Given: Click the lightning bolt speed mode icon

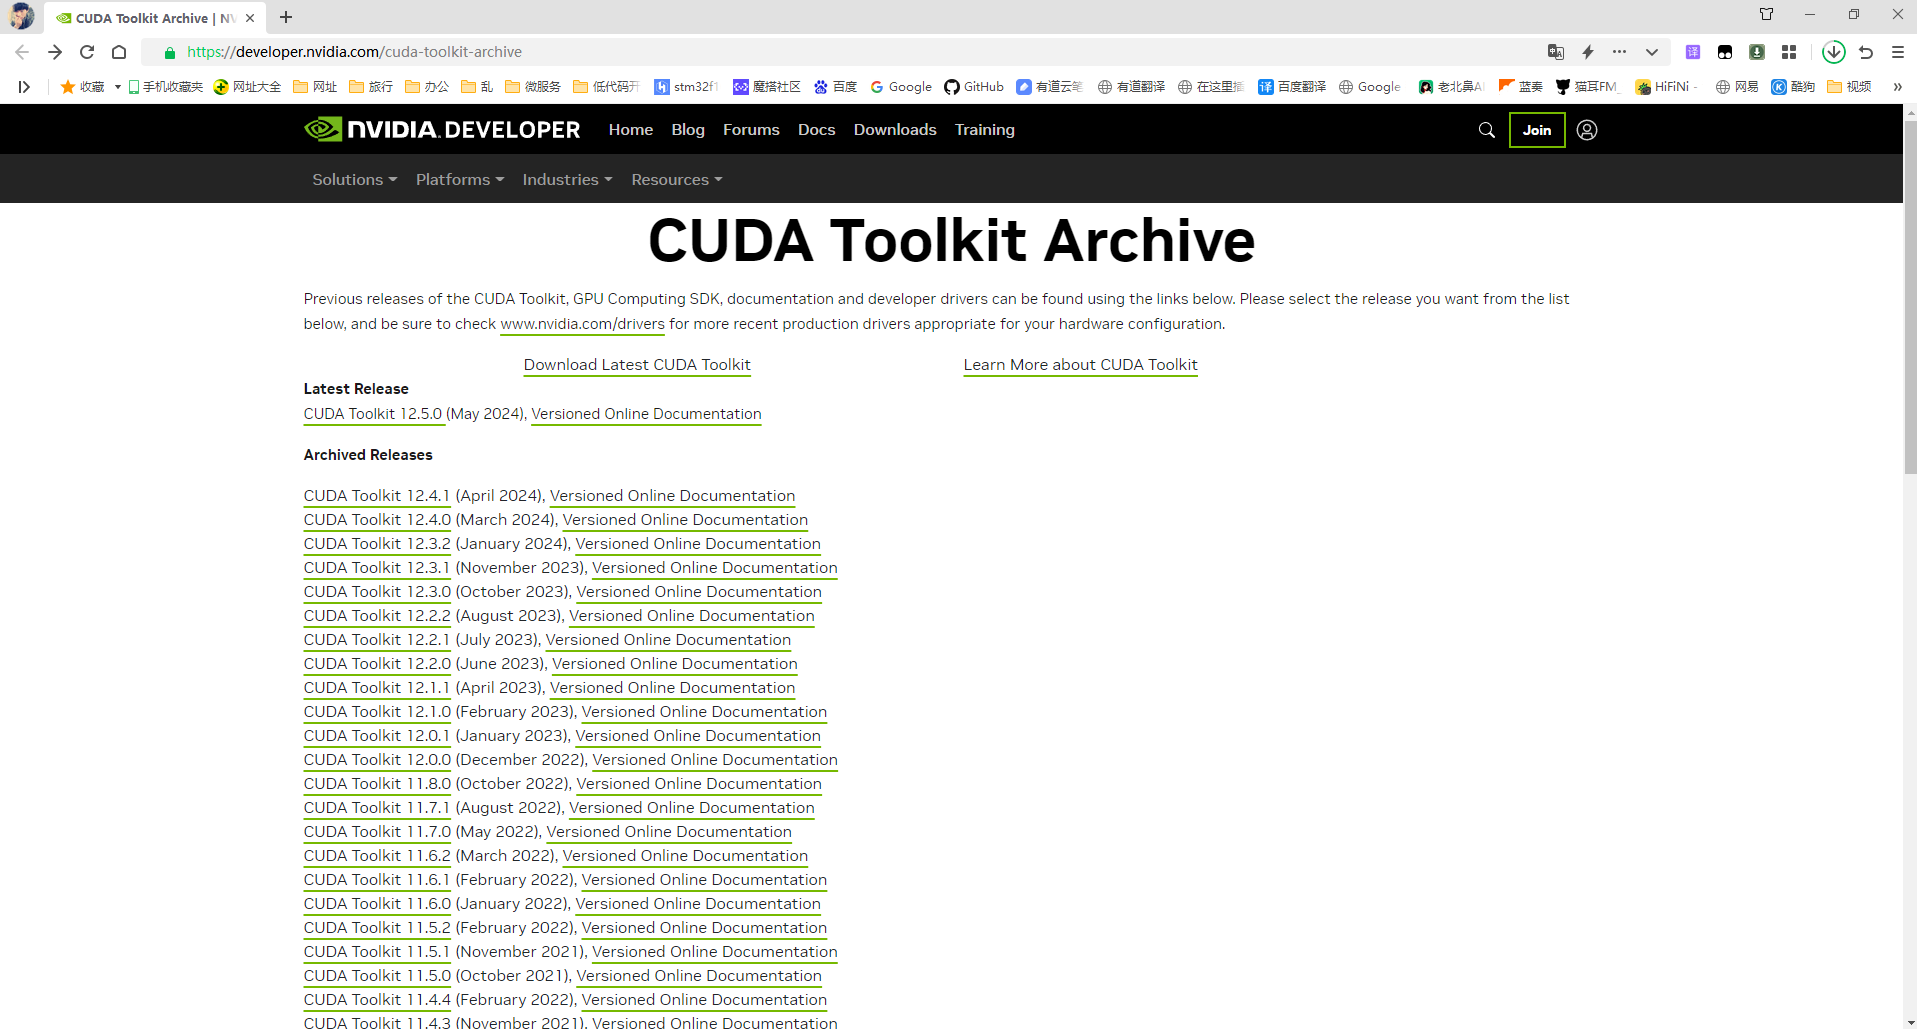Looking at the screenshot, I should pyautogui.click(x=1587, y=52).
